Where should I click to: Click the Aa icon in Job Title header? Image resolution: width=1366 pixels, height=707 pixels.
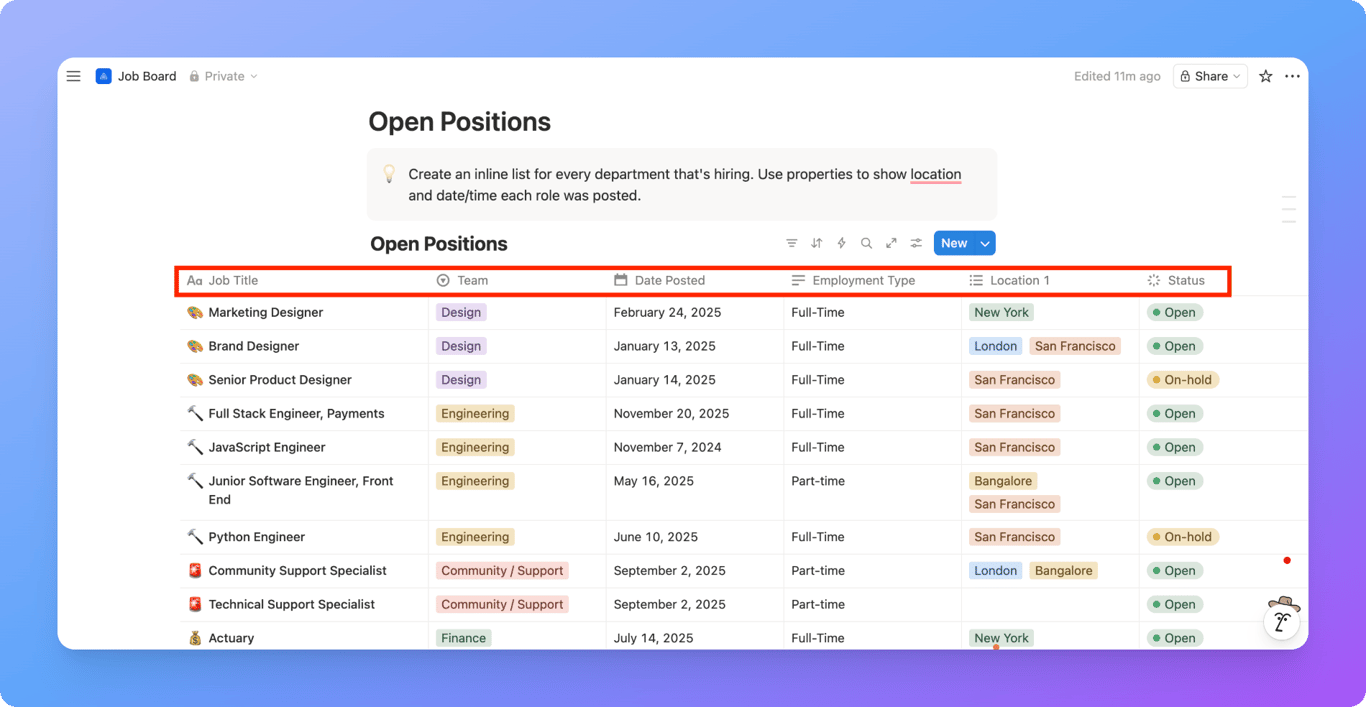(193, 280)
